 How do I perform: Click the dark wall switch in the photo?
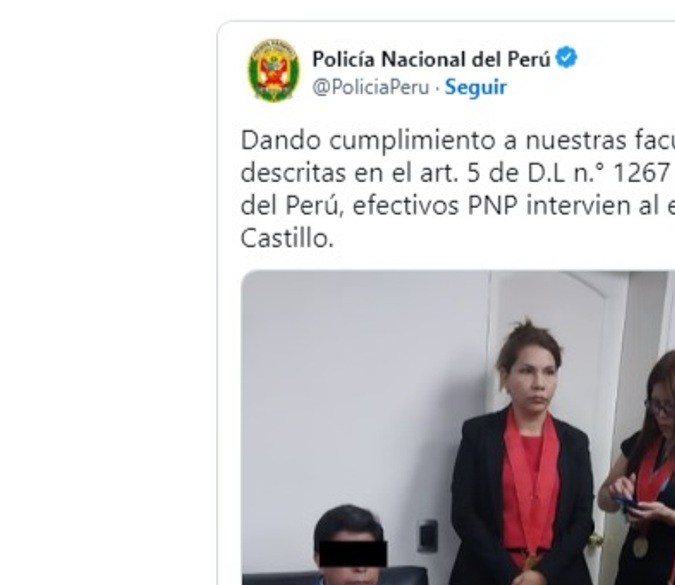428,536
